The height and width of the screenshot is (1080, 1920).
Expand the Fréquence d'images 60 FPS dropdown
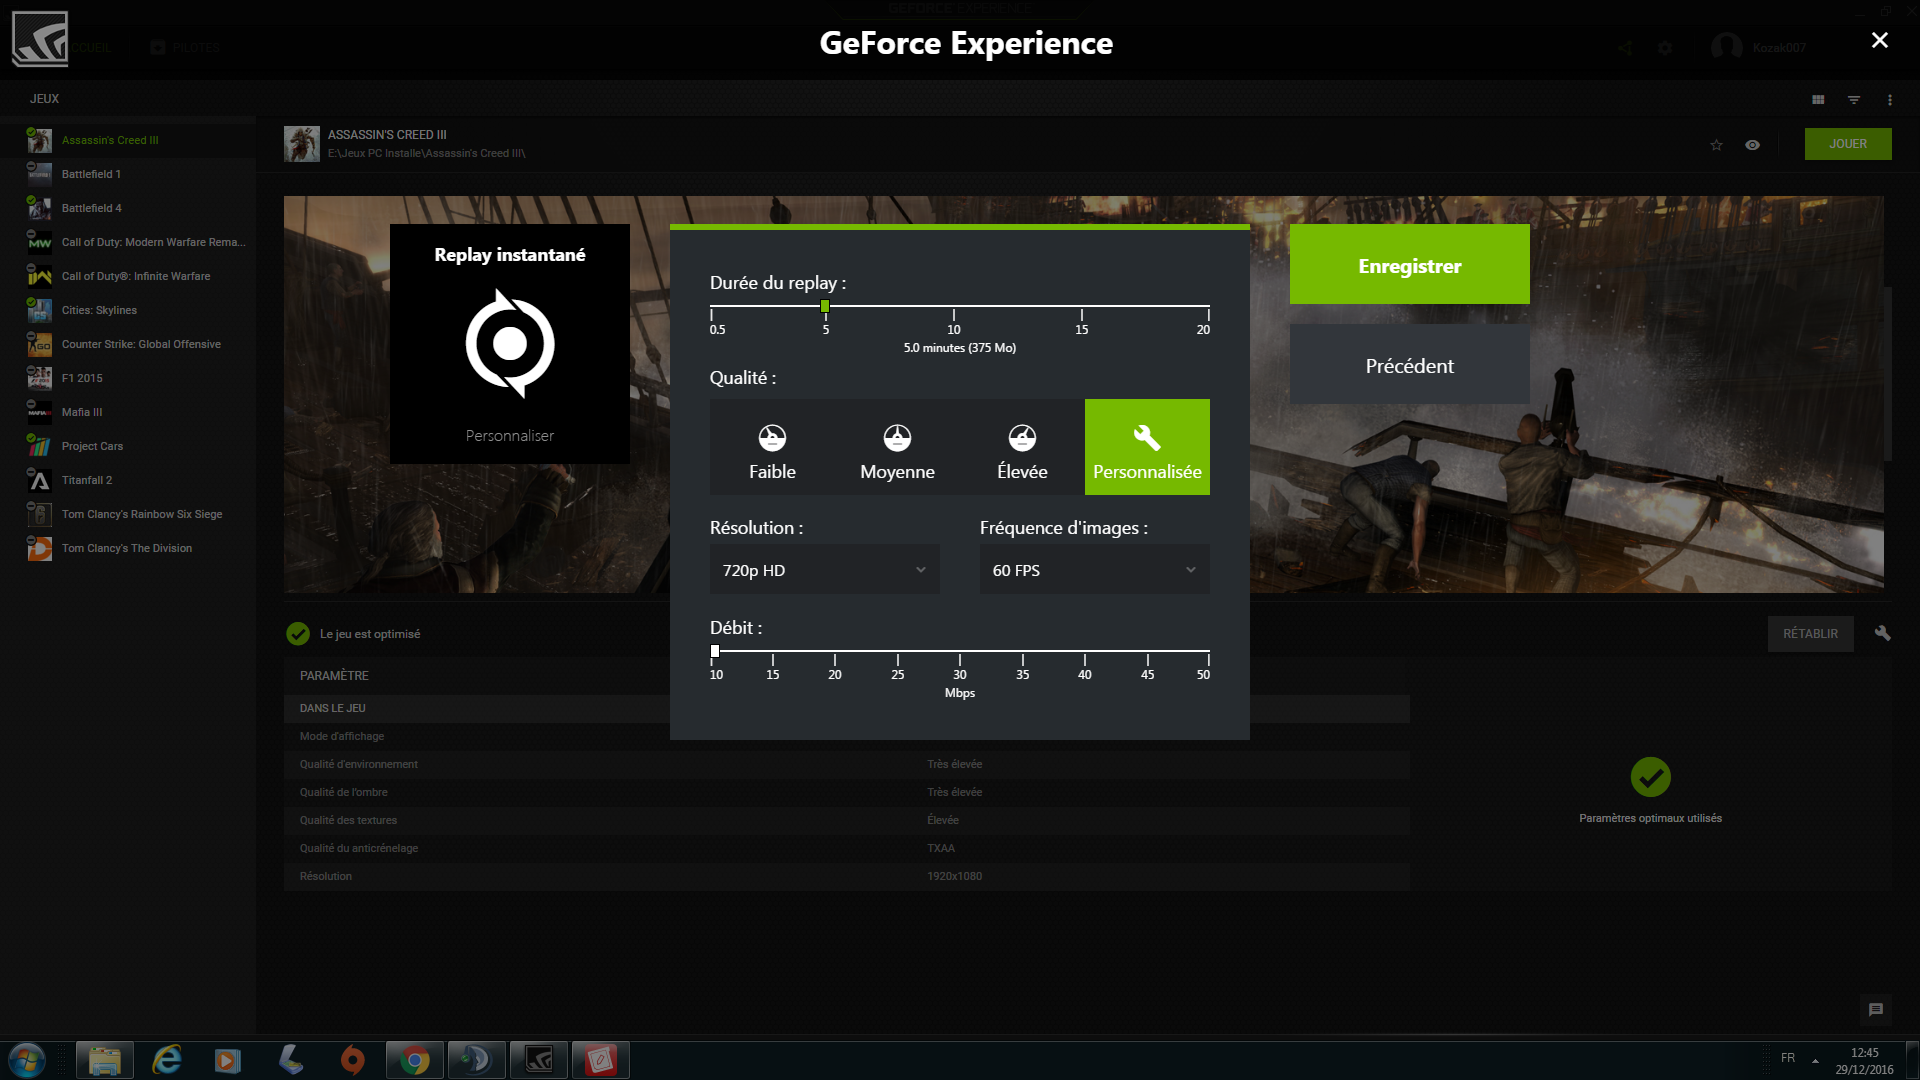pos(1094,570)
